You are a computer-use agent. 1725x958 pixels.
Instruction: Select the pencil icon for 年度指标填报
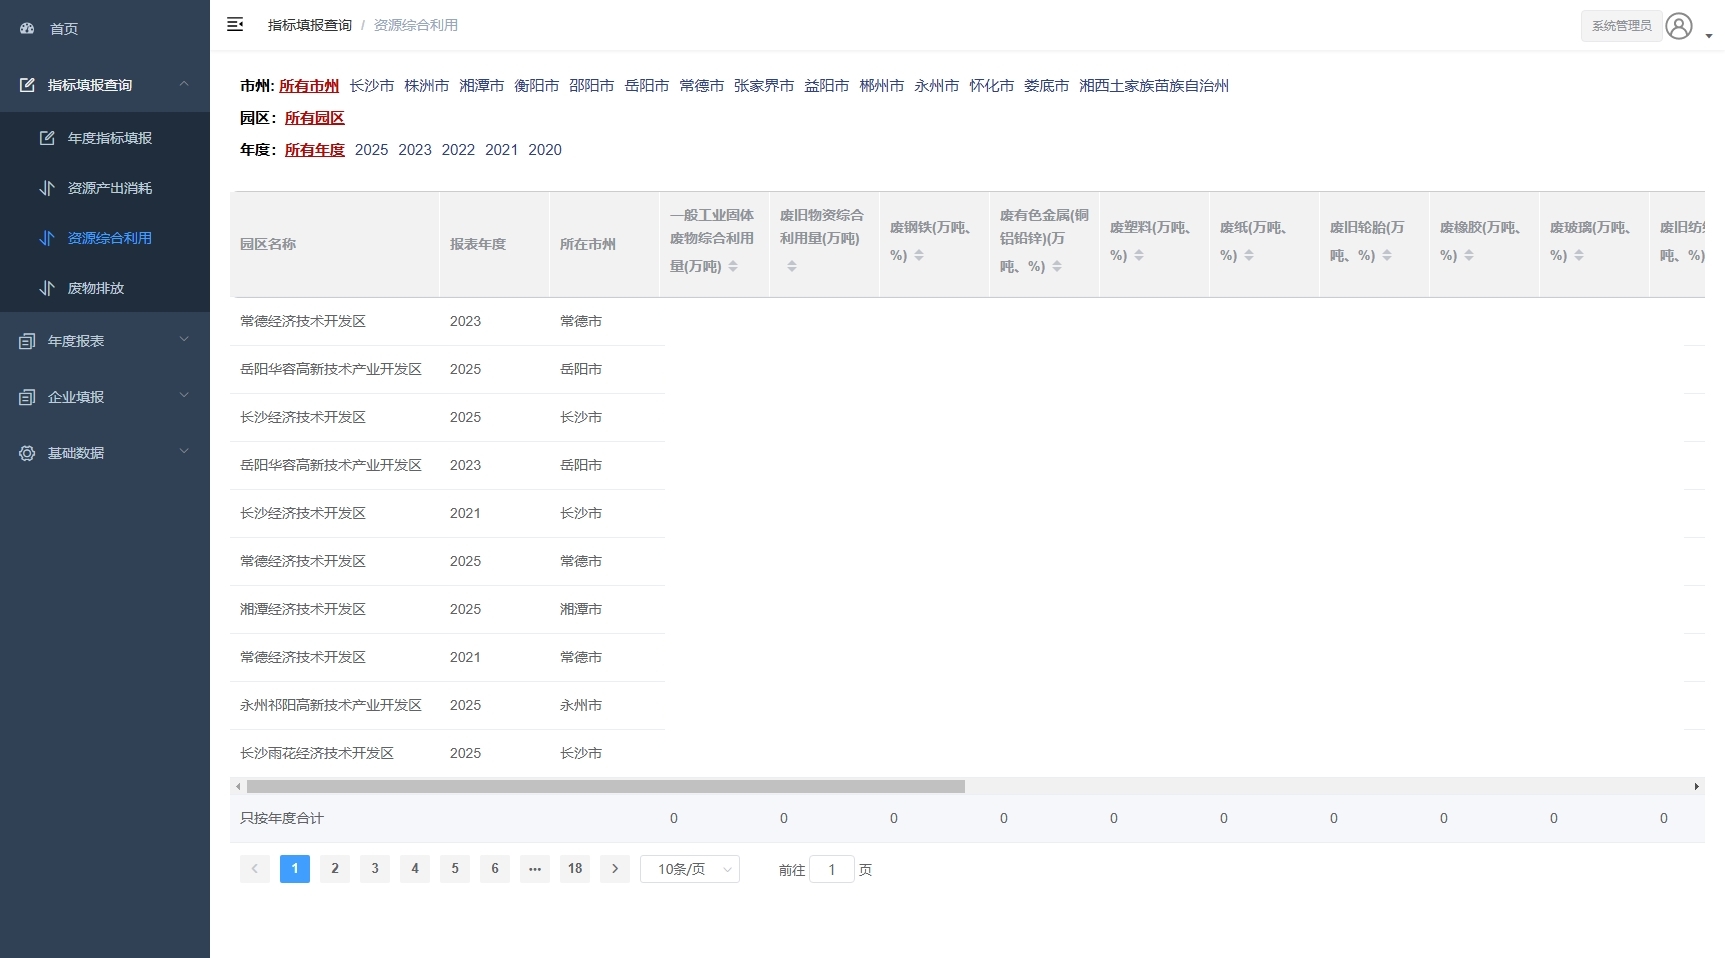46,138
